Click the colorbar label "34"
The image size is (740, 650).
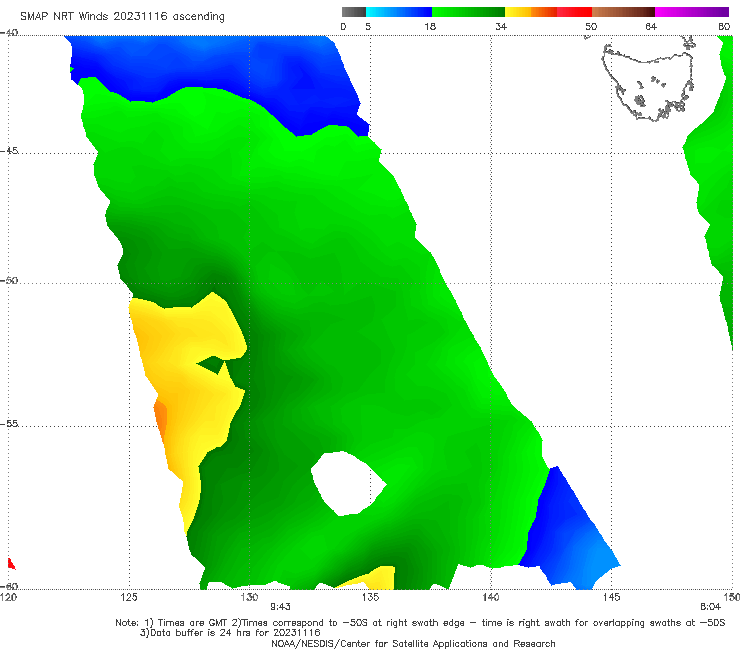501,26
